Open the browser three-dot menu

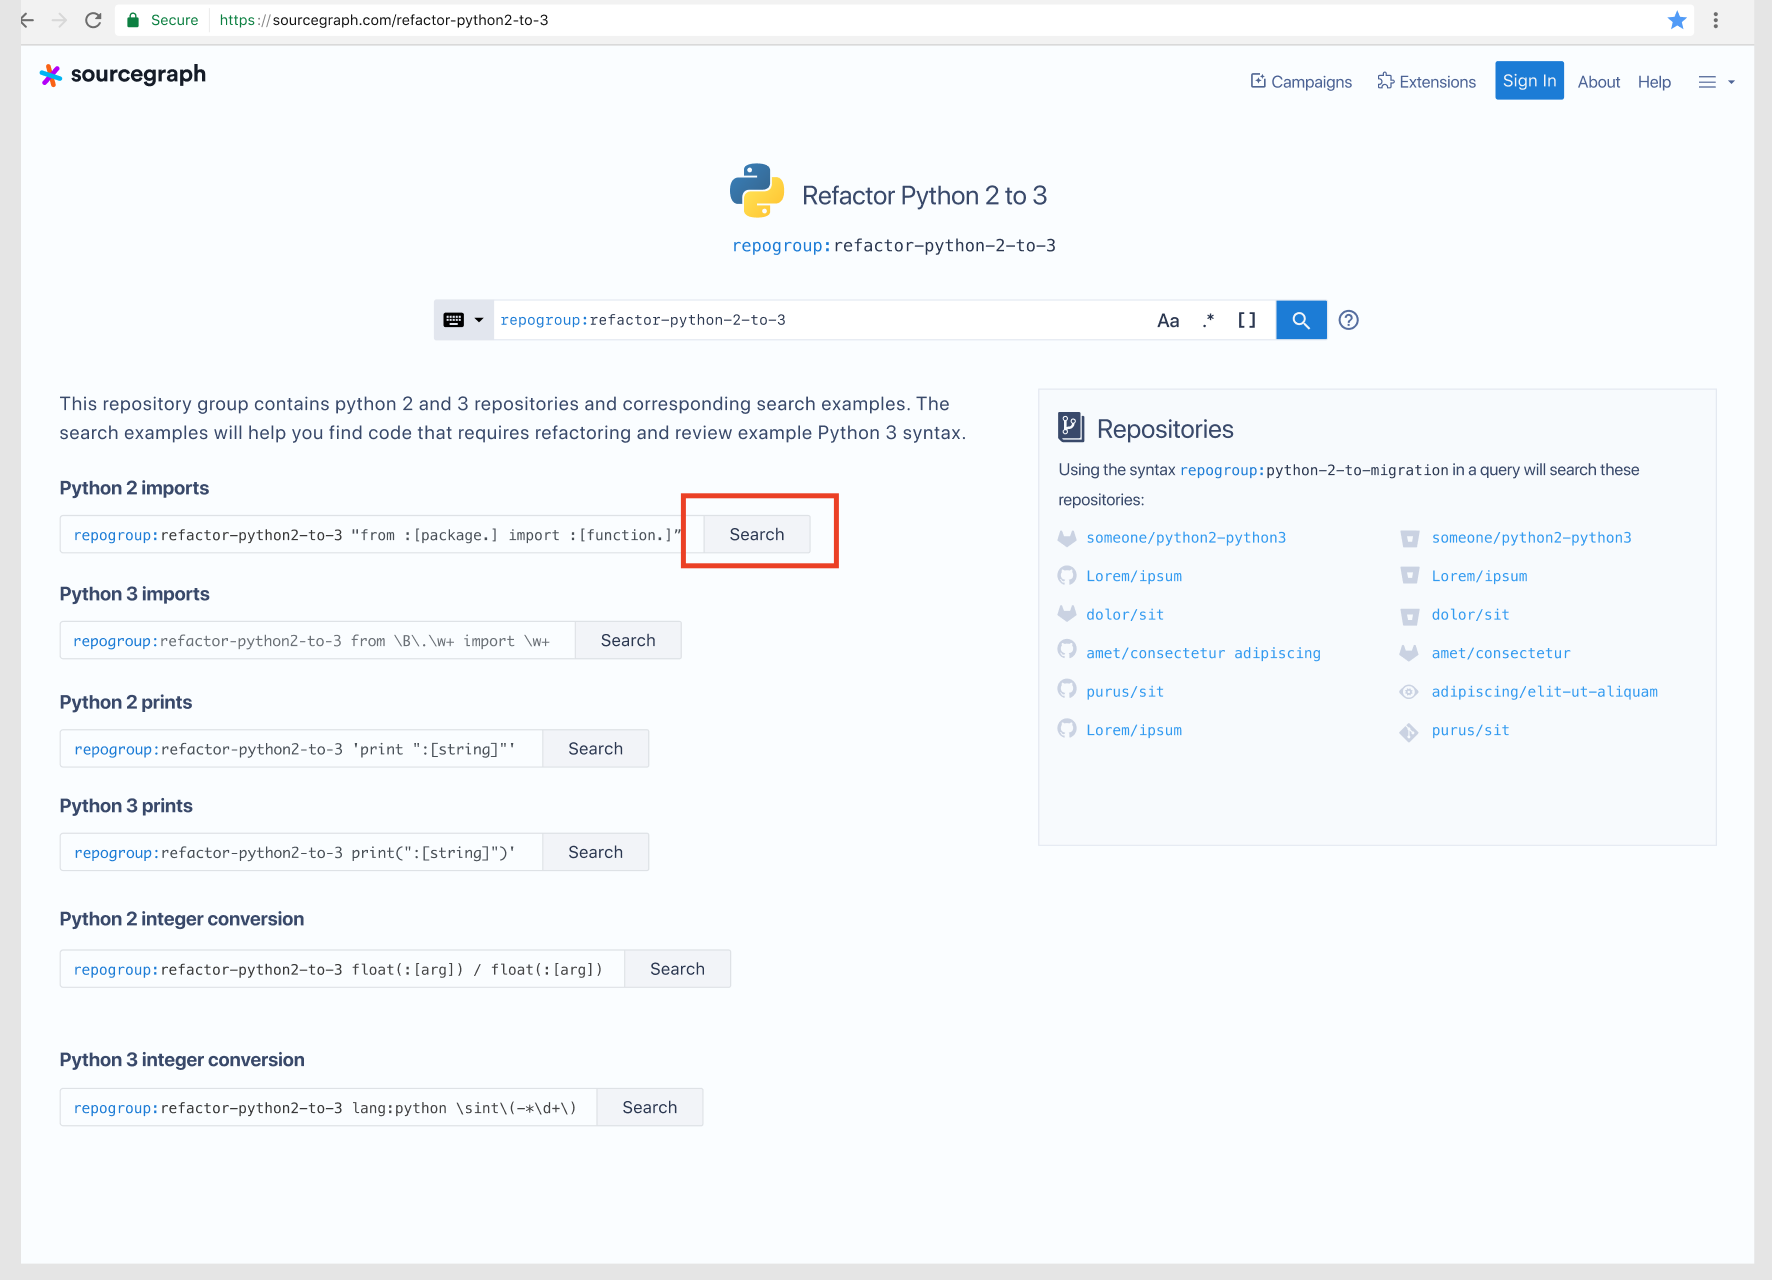tap(1716, 20)
